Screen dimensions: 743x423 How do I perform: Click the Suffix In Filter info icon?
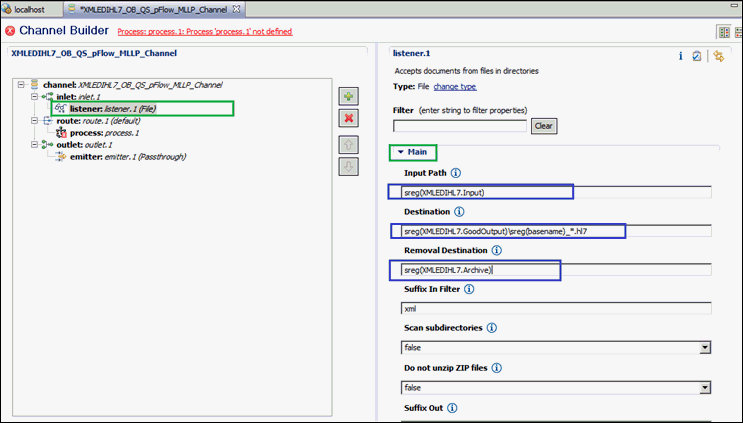(x=469, y=289)
